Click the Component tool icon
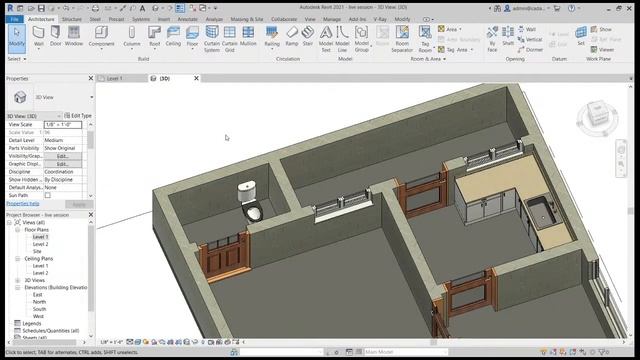This screenshot has height=360, width=640. pyautogui.click(x=101, y=33)
